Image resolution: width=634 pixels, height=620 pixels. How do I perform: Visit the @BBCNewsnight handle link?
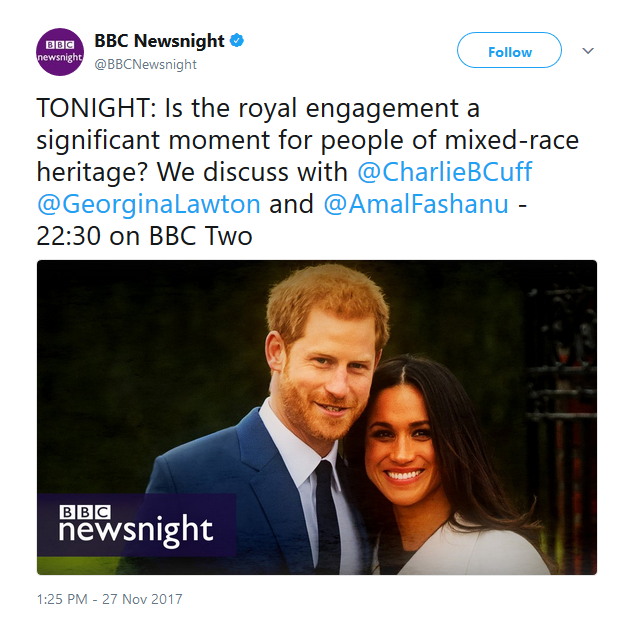[146, 65]
